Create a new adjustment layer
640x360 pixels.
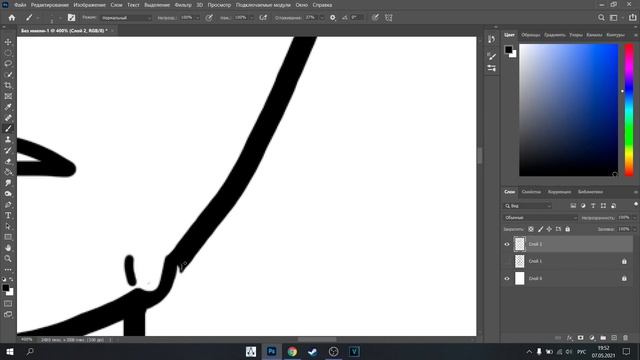pyautogui.click(x=592, y=338)
